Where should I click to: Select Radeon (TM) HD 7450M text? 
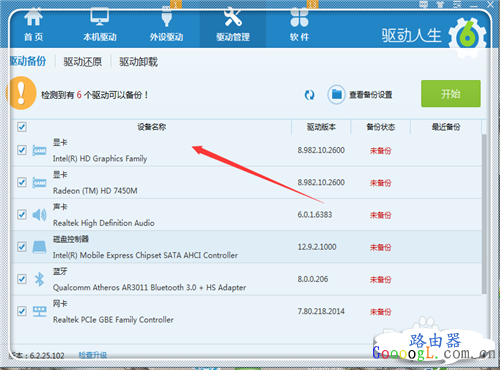pyautogui.click(x=95, y=191)
